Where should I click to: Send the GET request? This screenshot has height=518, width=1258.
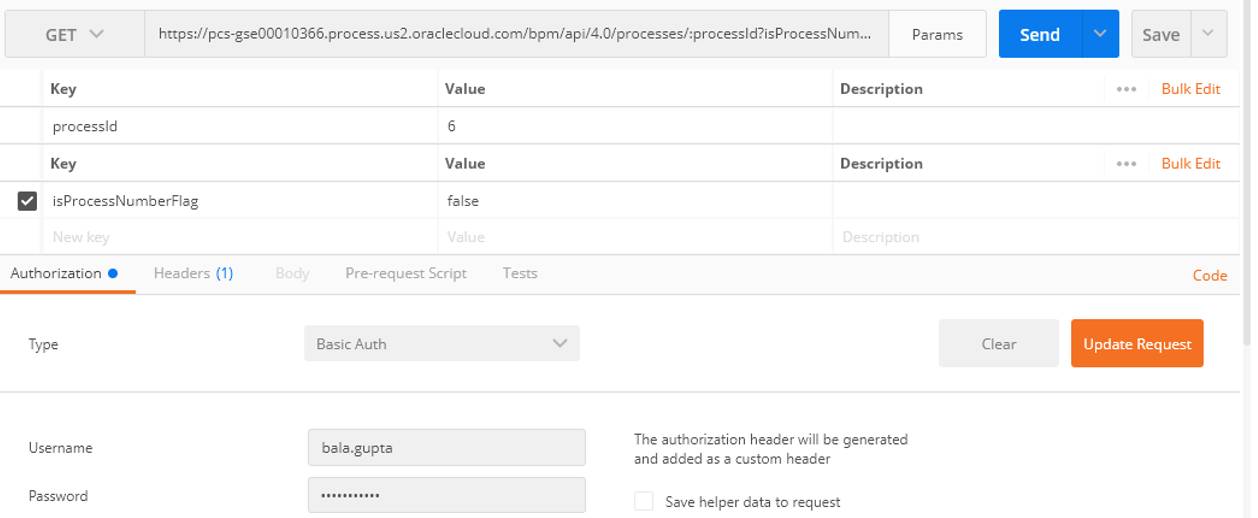click(x=1039, y=34)
